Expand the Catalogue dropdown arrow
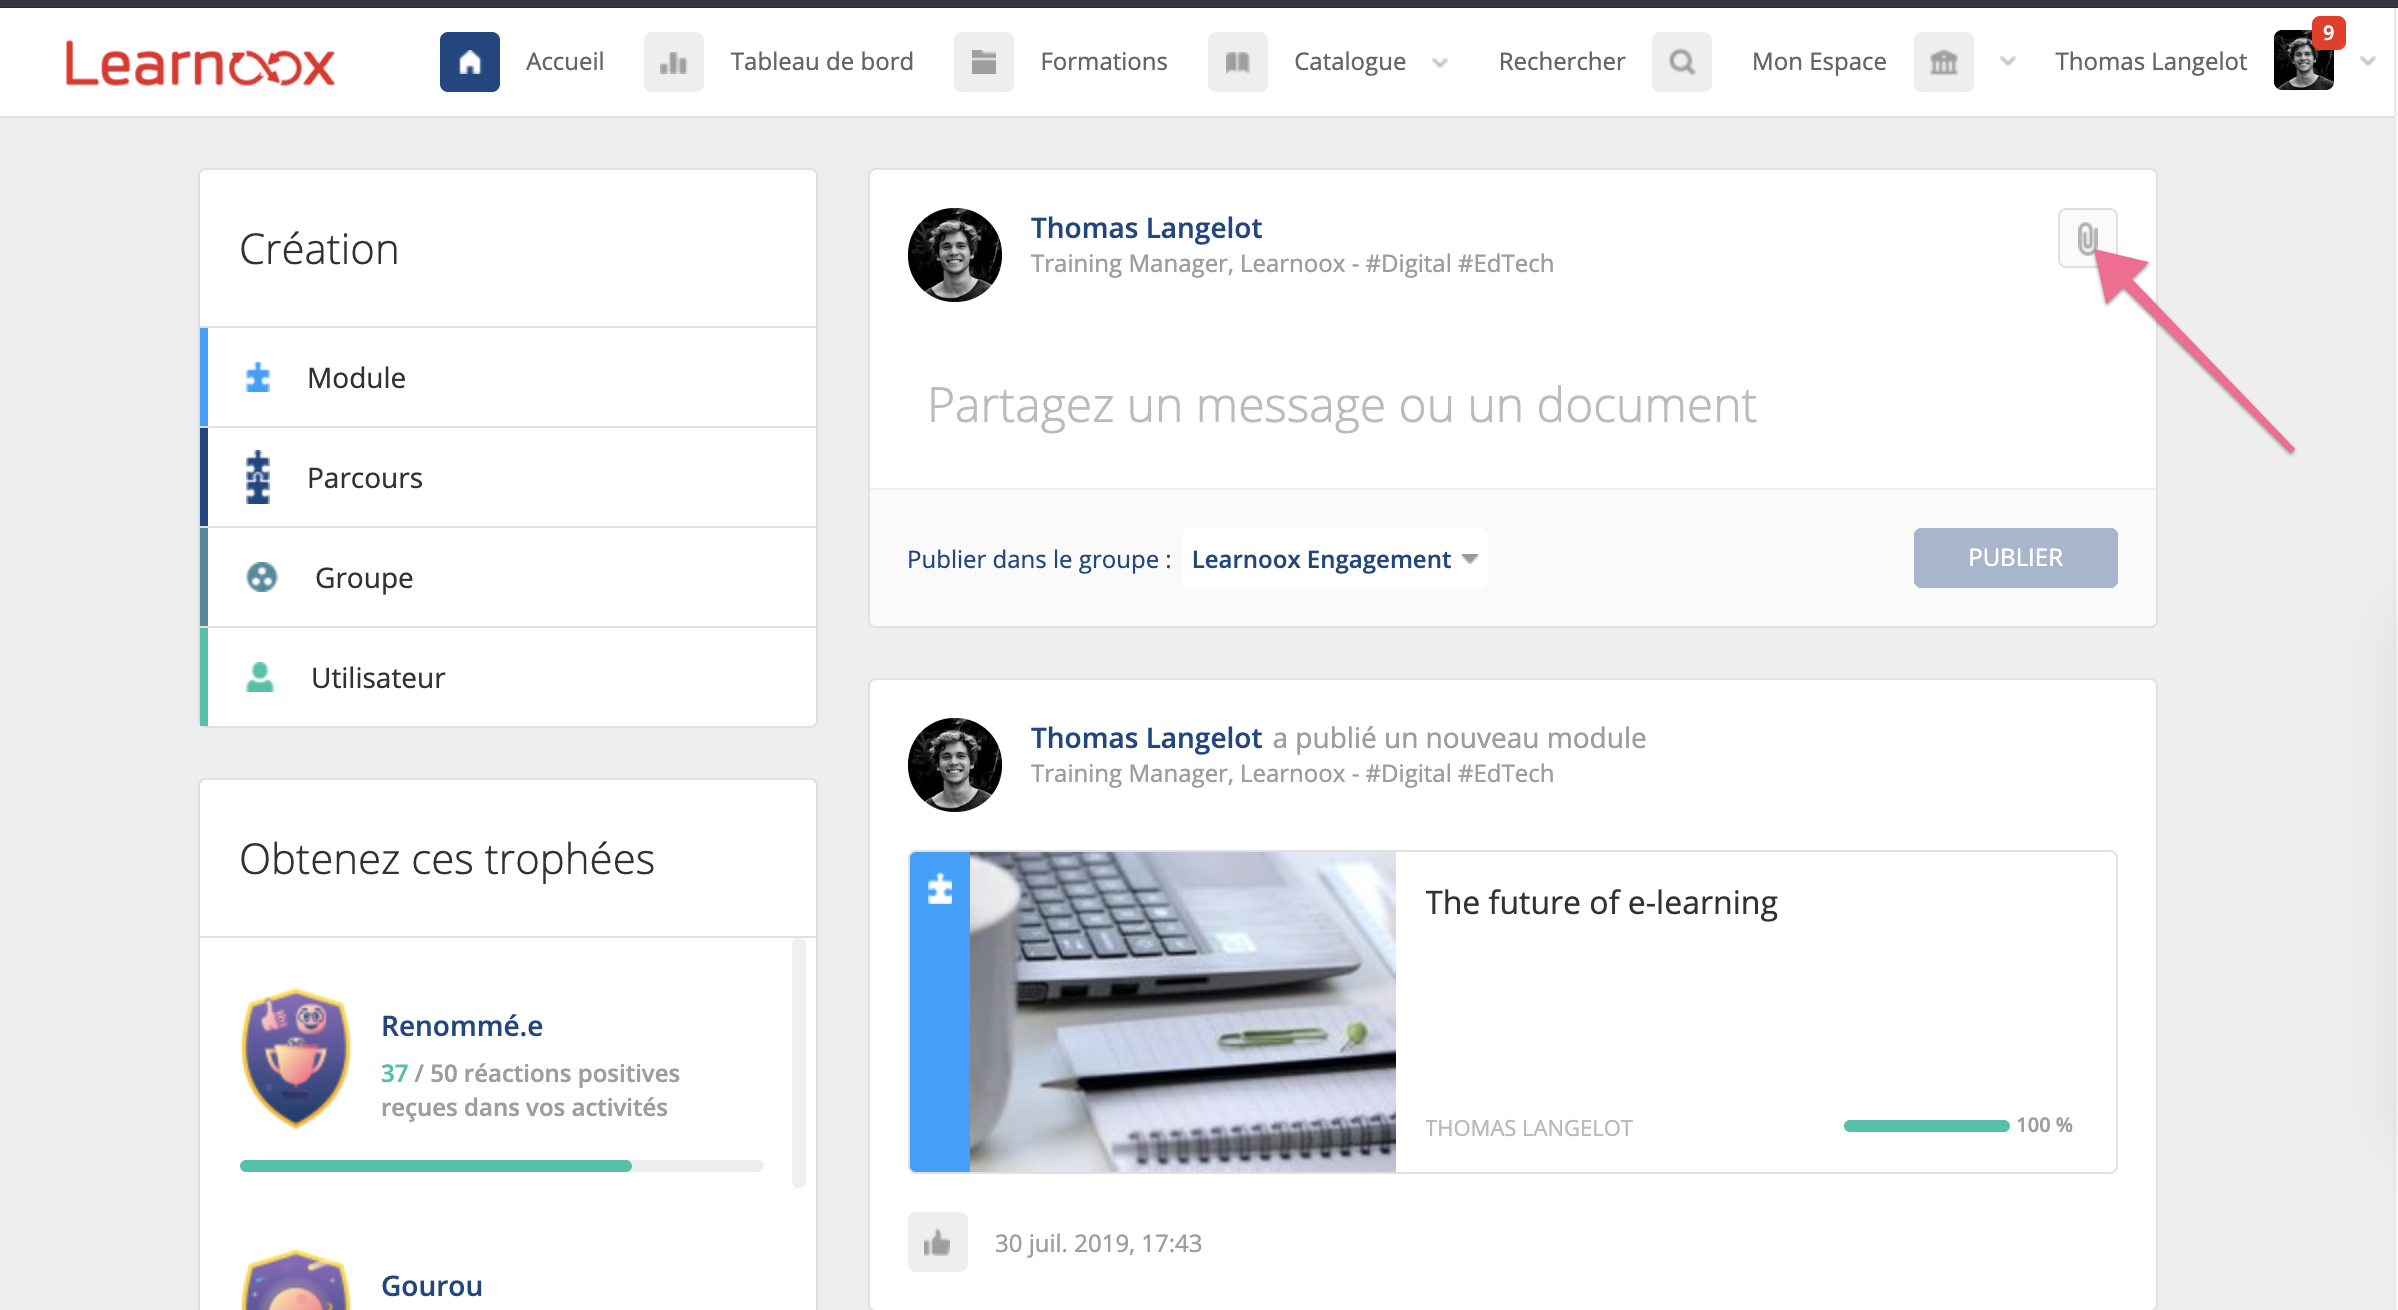Image resolution: width=2398 pixels, height=1310 pixels. tap(1440, 62)
